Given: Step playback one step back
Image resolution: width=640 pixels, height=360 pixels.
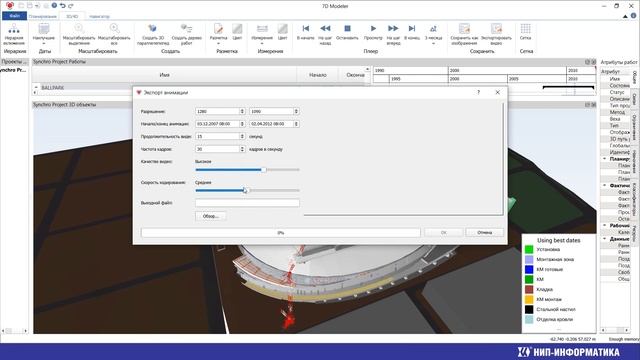Looking at the screenshot, I should (325, 34).
